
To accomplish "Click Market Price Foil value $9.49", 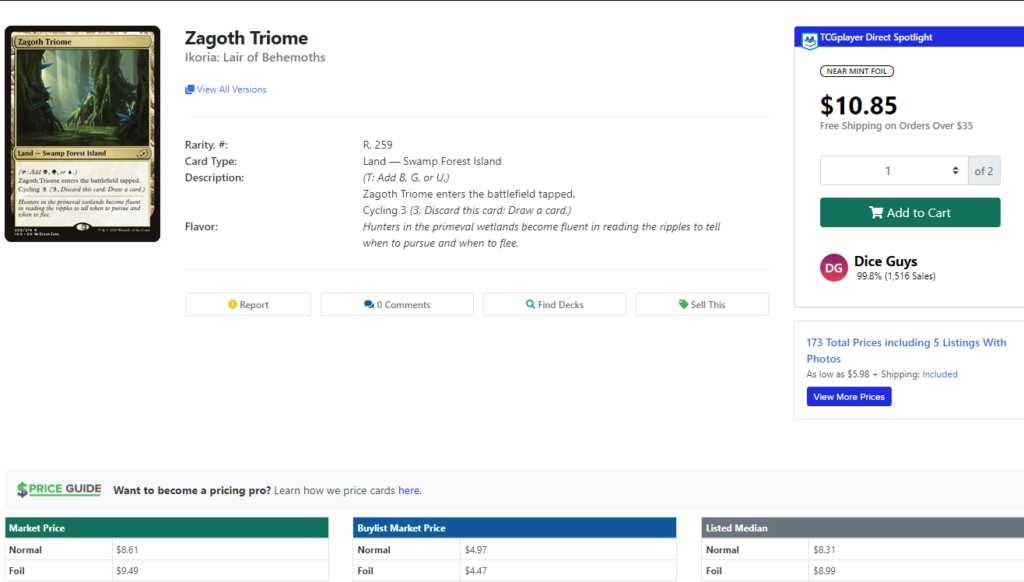I will (x=127, y=571).
